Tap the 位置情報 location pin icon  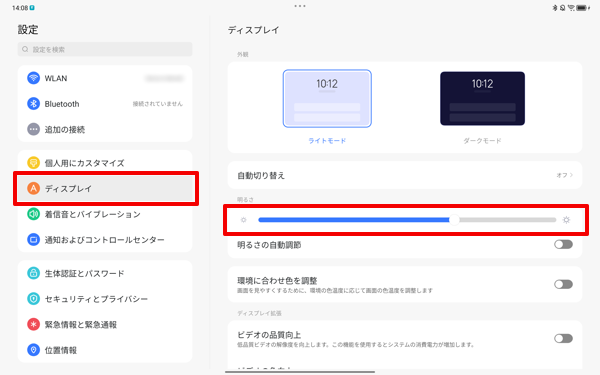[33, 350]
